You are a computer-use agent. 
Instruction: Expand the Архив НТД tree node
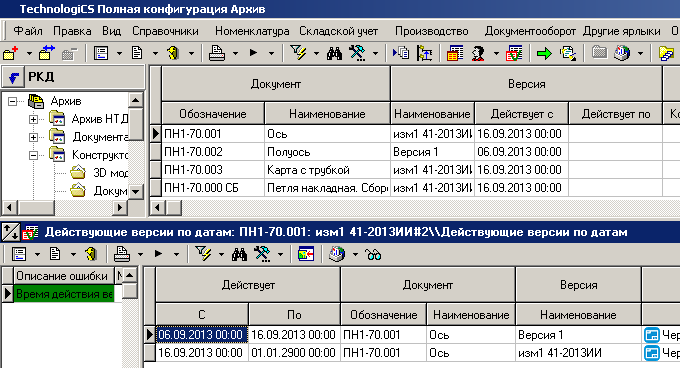click(x=33, y=119)
